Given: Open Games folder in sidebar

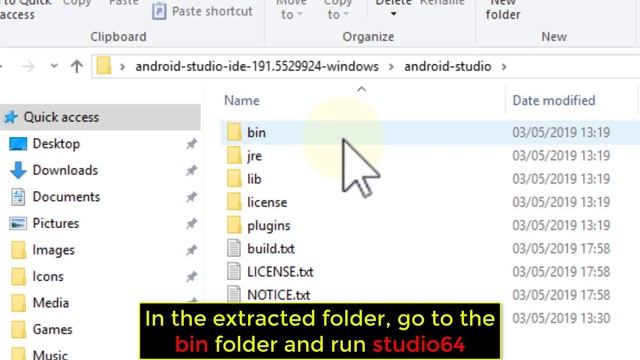Looking at the screenshot, I should [52, 330].
